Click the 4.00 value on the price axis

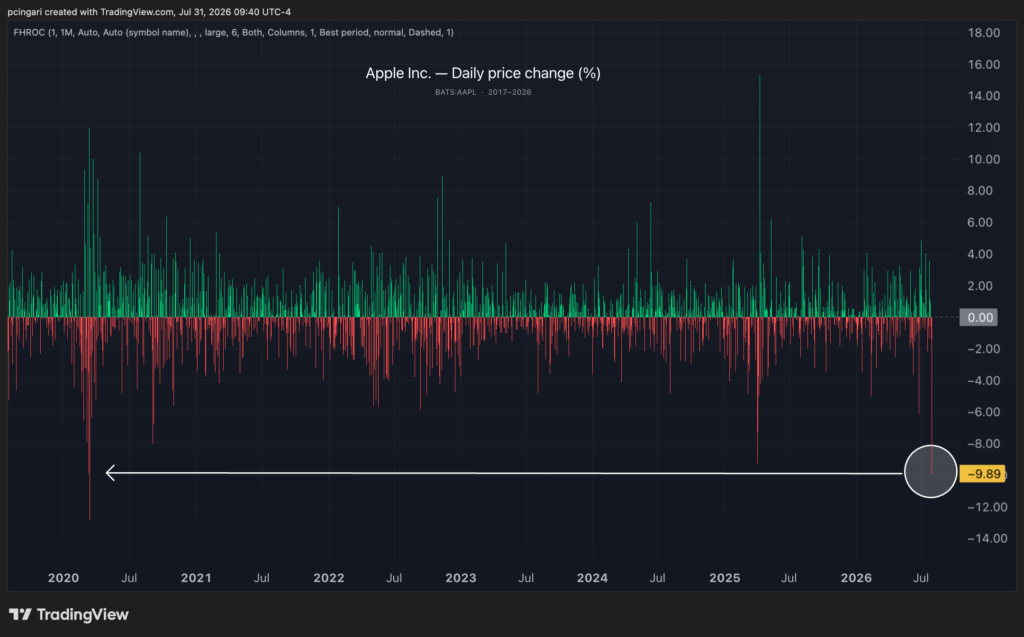pos(980,254)
